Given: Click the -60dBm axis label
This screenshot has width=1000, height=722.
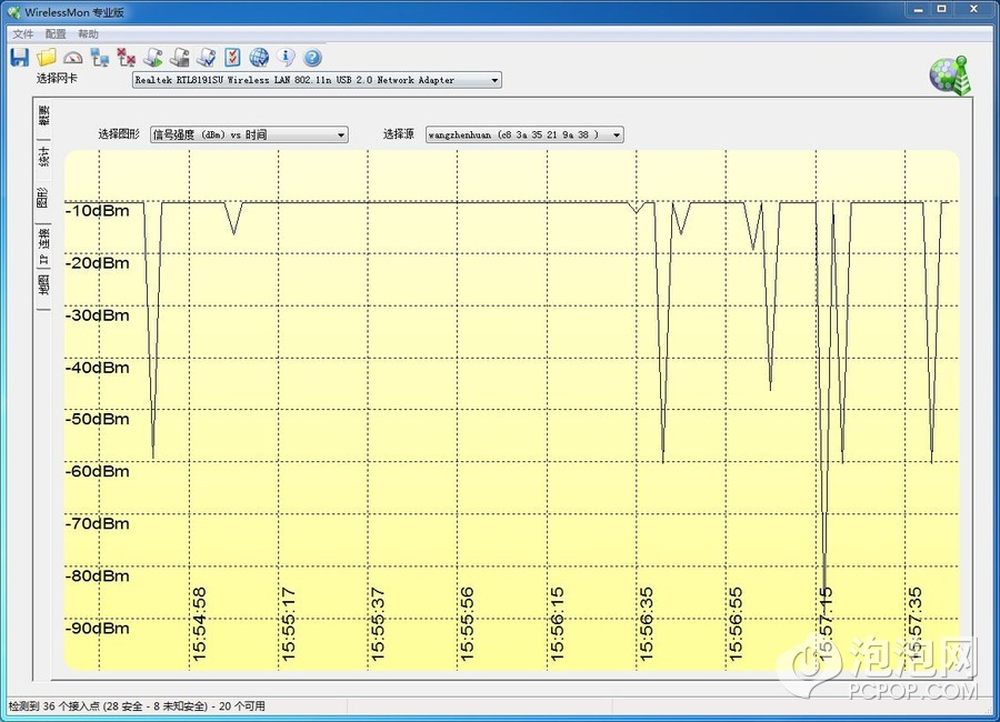Looking at the screenshot, I should pos(98,471).
